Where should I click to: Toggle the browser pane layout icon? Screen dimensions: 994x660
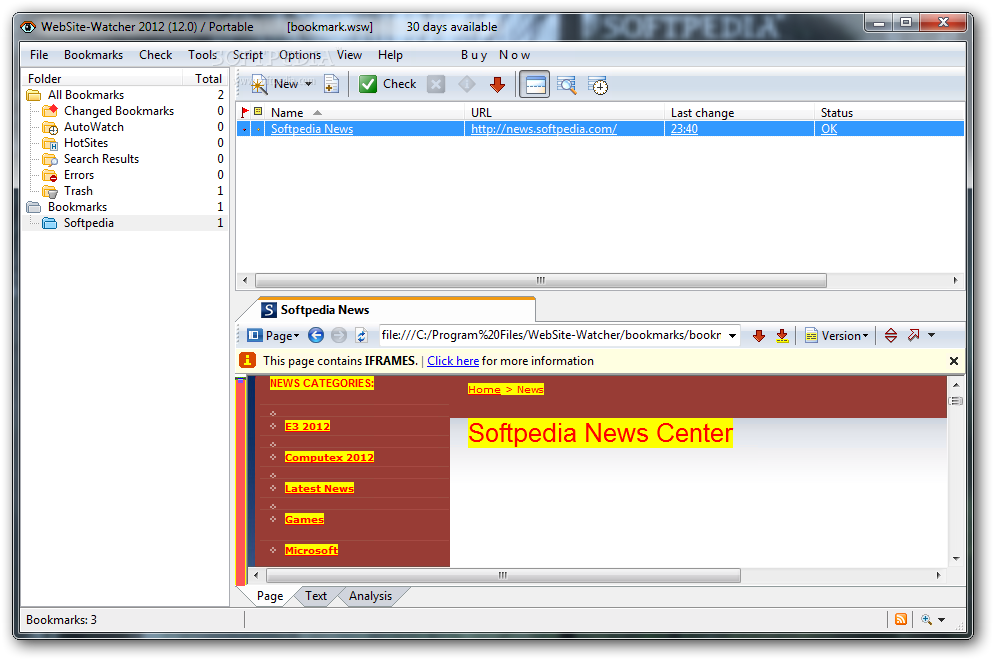[x=535, y=84]
